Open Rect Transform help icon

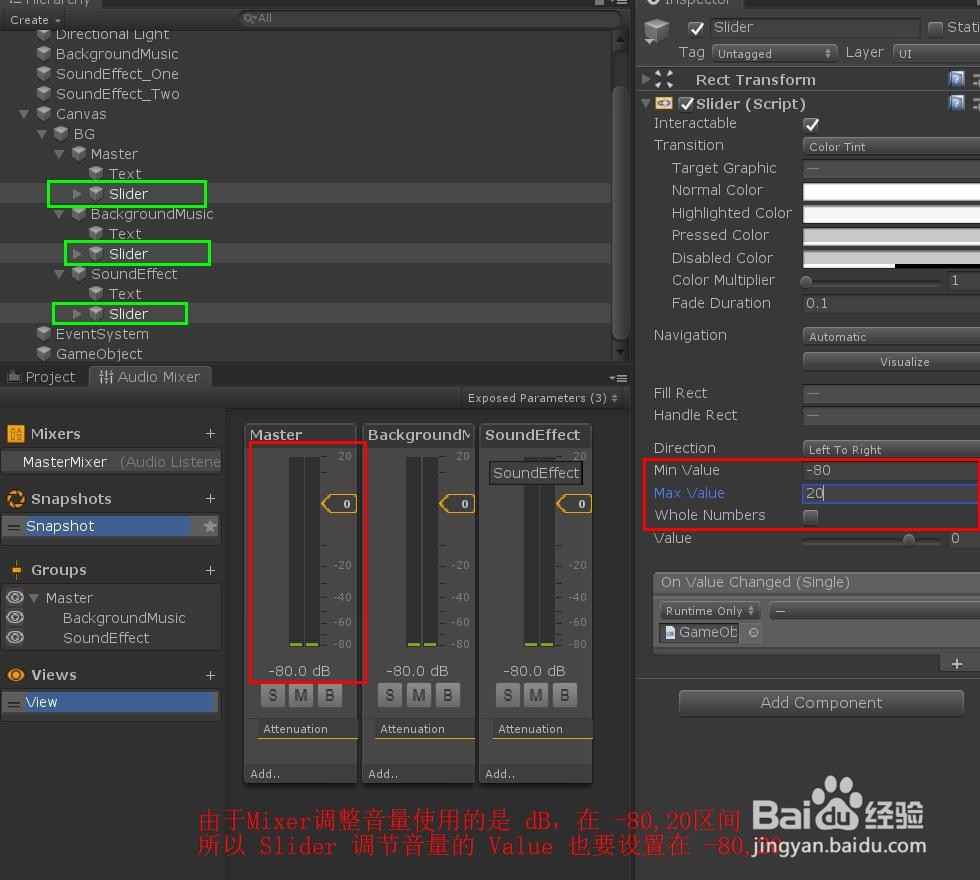pos(956,79)
